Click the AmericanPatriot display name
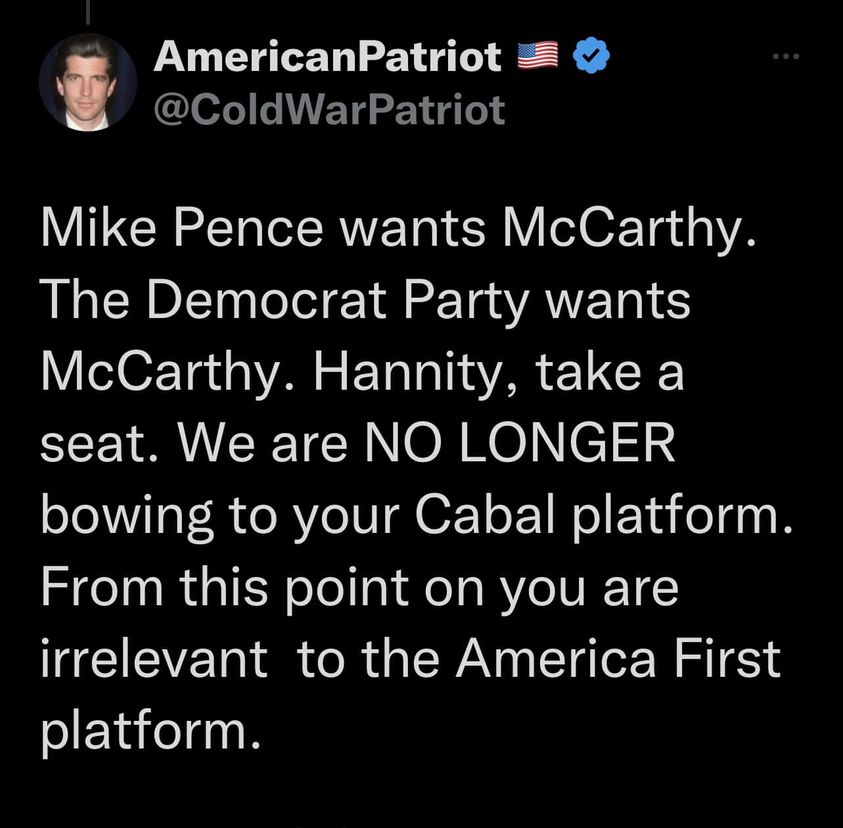This screenshot has height=828, width=843. coord(328,59)
